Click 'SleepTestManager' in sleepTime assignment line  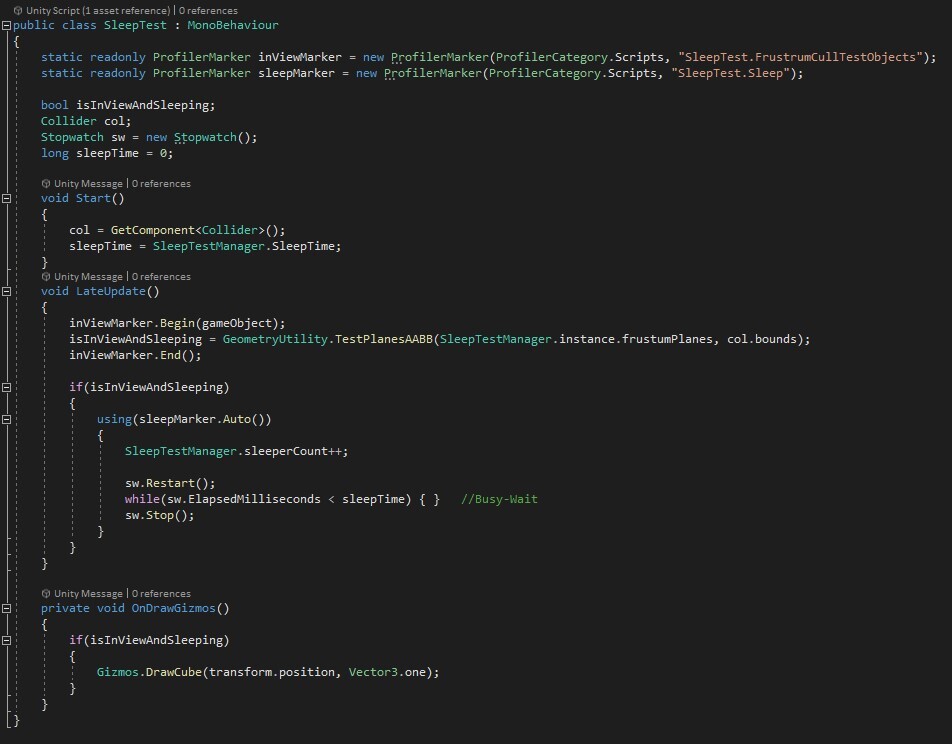click(208, 246)
